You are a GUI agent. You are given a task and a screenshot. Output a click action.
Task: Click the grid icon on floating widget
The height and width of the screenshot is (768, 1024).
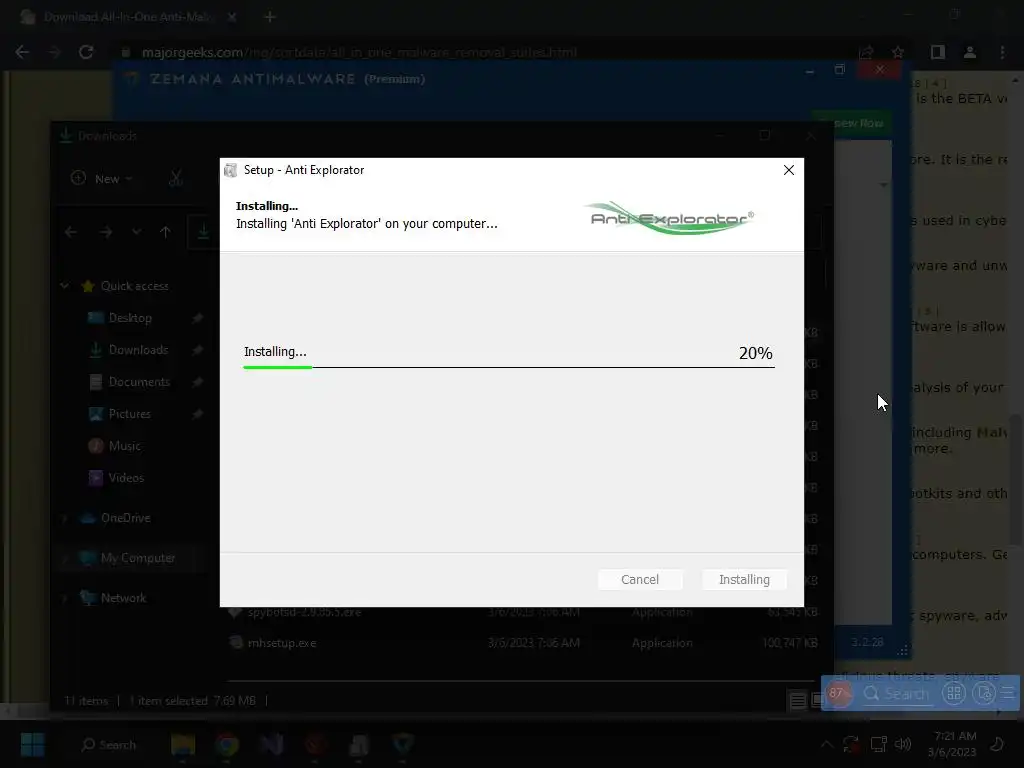953,694
